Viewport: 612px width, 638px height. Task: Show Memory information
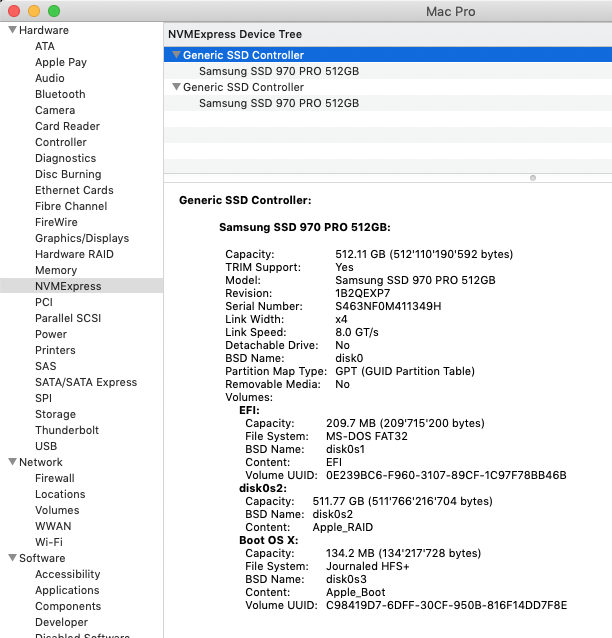(x=56, y=270)
